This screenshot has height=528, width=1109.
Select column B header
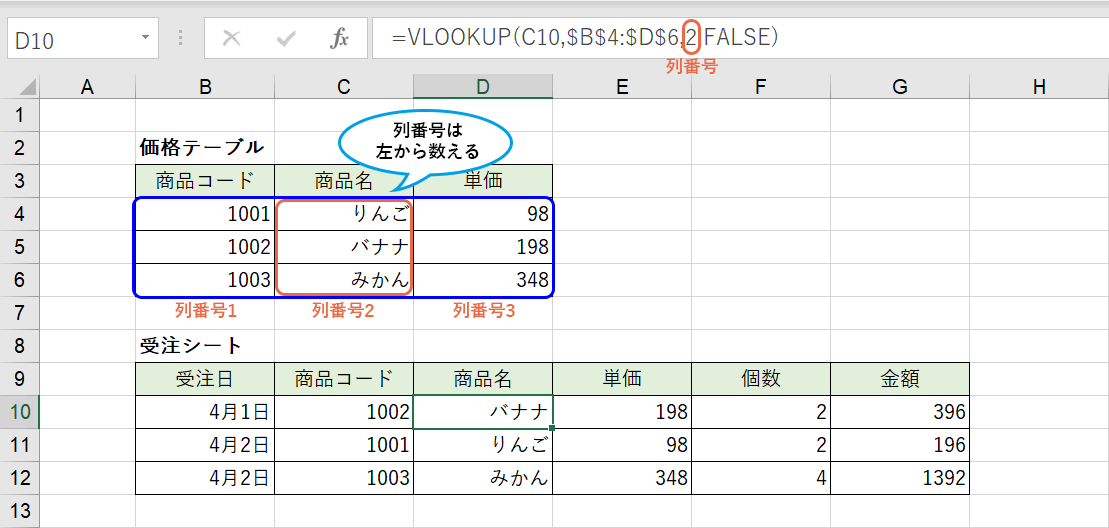click(x=205, y=87)
